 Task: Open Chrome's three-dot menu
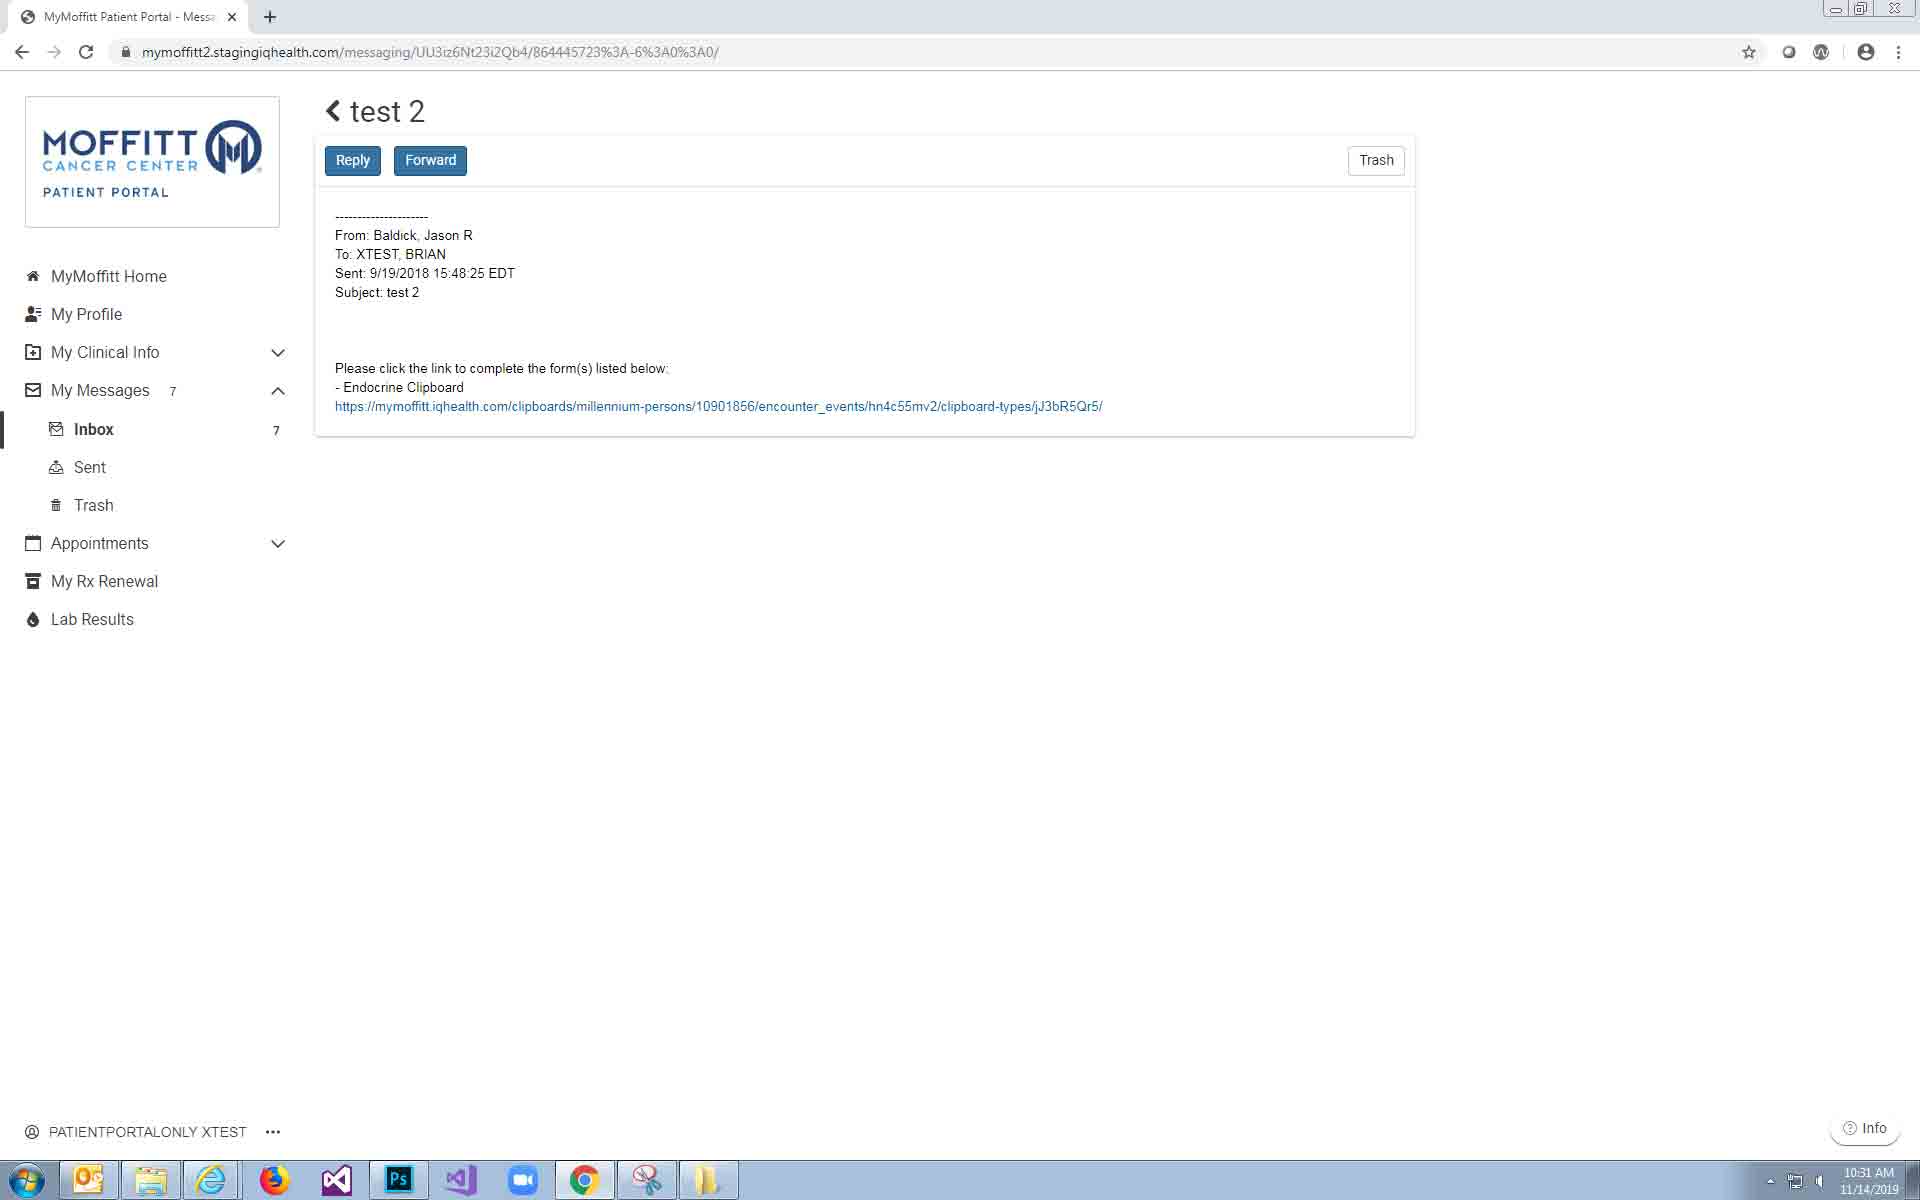pos(1898,52)
